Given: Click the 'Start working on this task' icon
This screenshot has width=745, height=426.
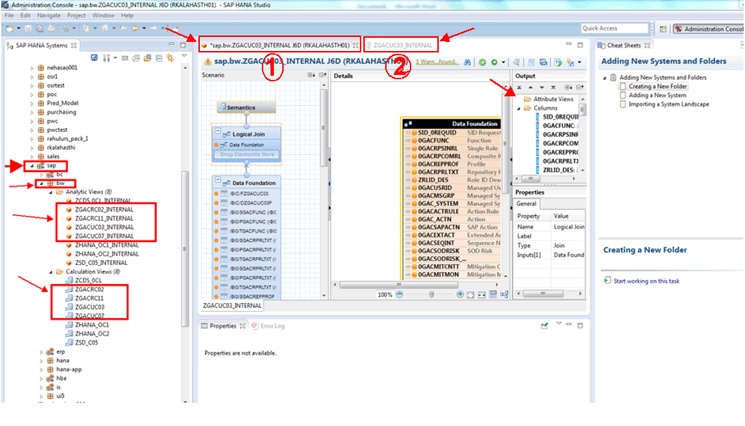Looking at the screenshot, I should pyautogui.click(x=606, y=281).
